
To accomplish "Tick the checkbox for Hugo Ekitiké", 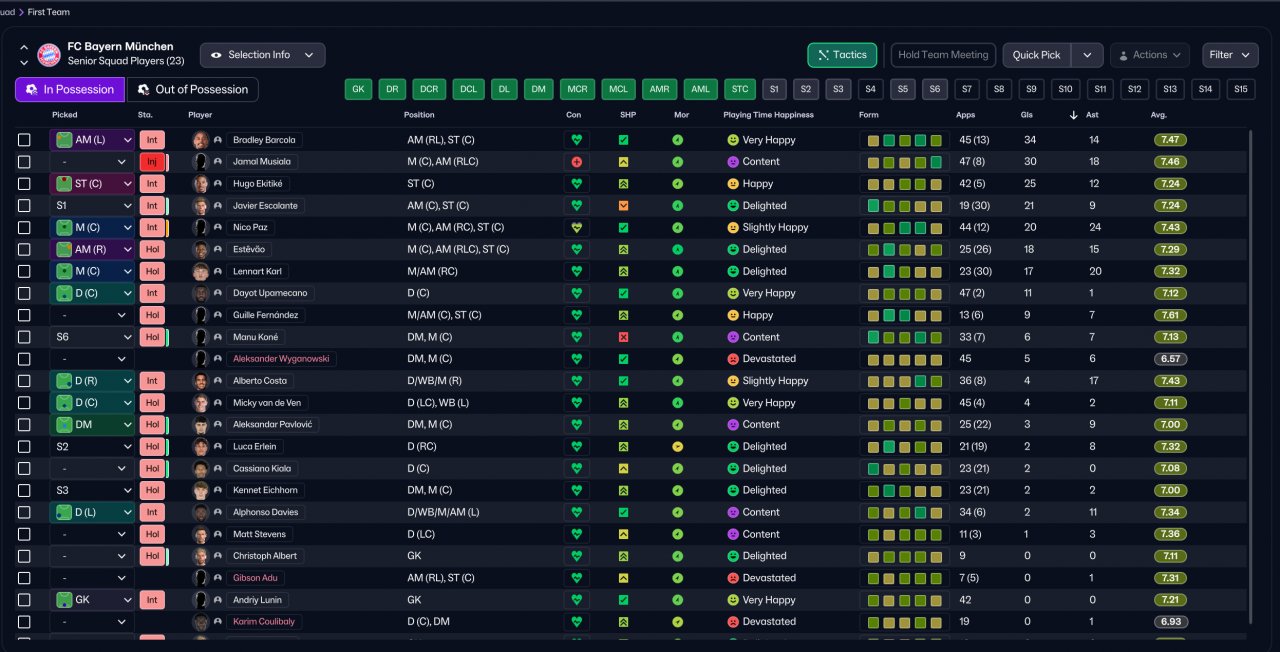I will (24, 184).
